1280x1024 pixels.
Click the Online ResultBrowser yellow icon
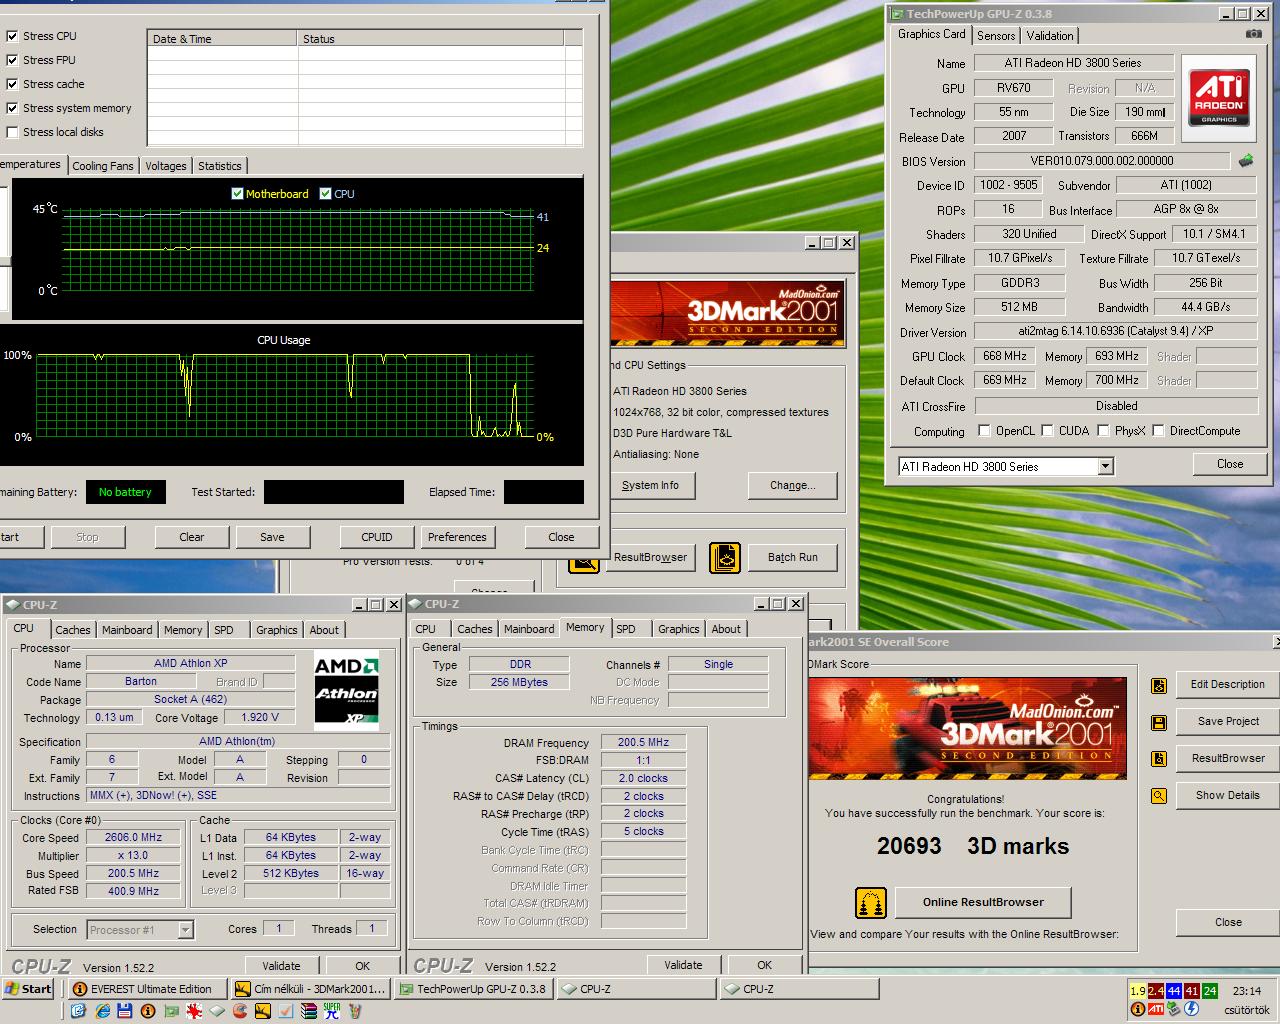(871, 903)
